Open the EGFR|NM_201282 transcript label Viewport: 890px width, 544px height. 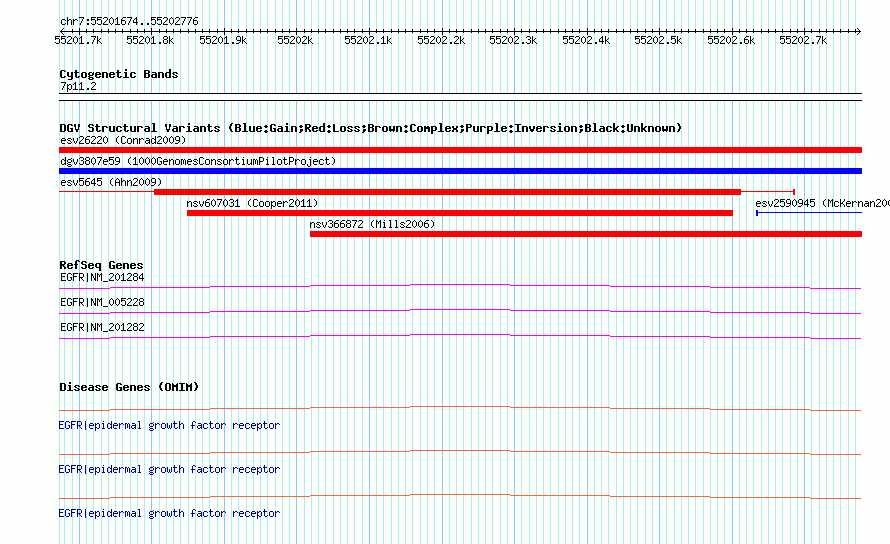[x=102, y=328]
